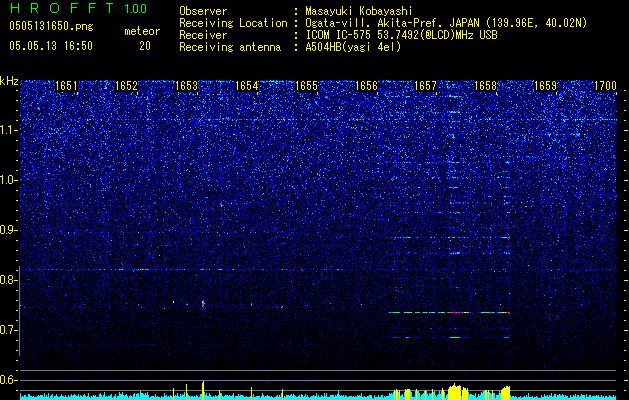Click the HROFFT 1.0.0 title text
629x400 pixels.
pyautogui.click(x=79, y=8)
